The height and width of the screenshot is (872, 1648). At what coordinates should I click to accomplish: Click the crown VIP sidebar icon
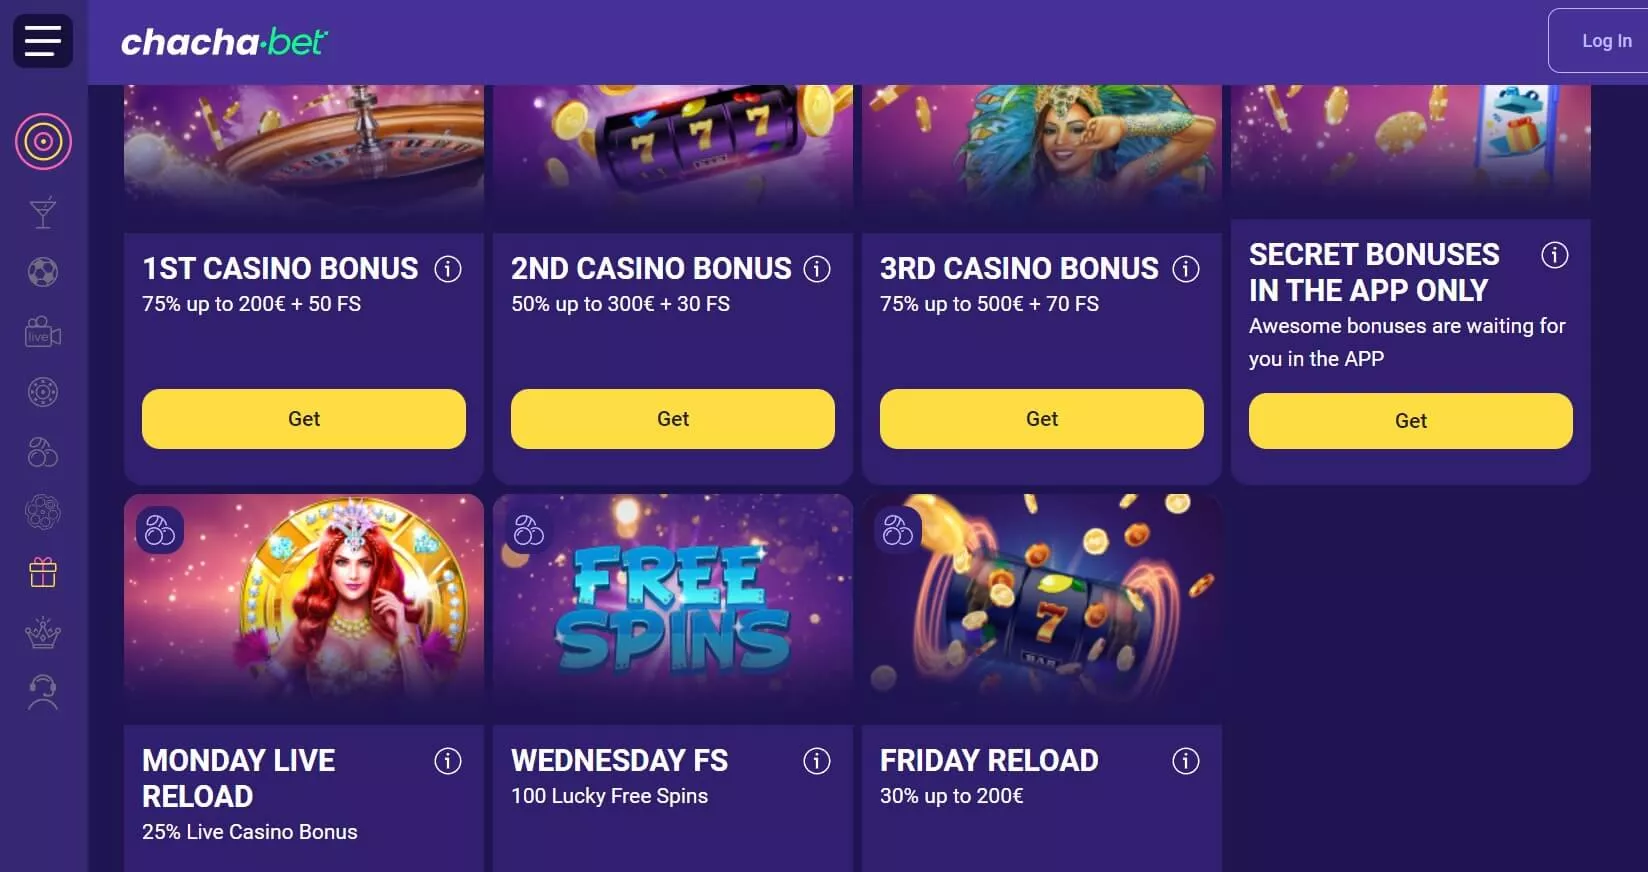43,633
